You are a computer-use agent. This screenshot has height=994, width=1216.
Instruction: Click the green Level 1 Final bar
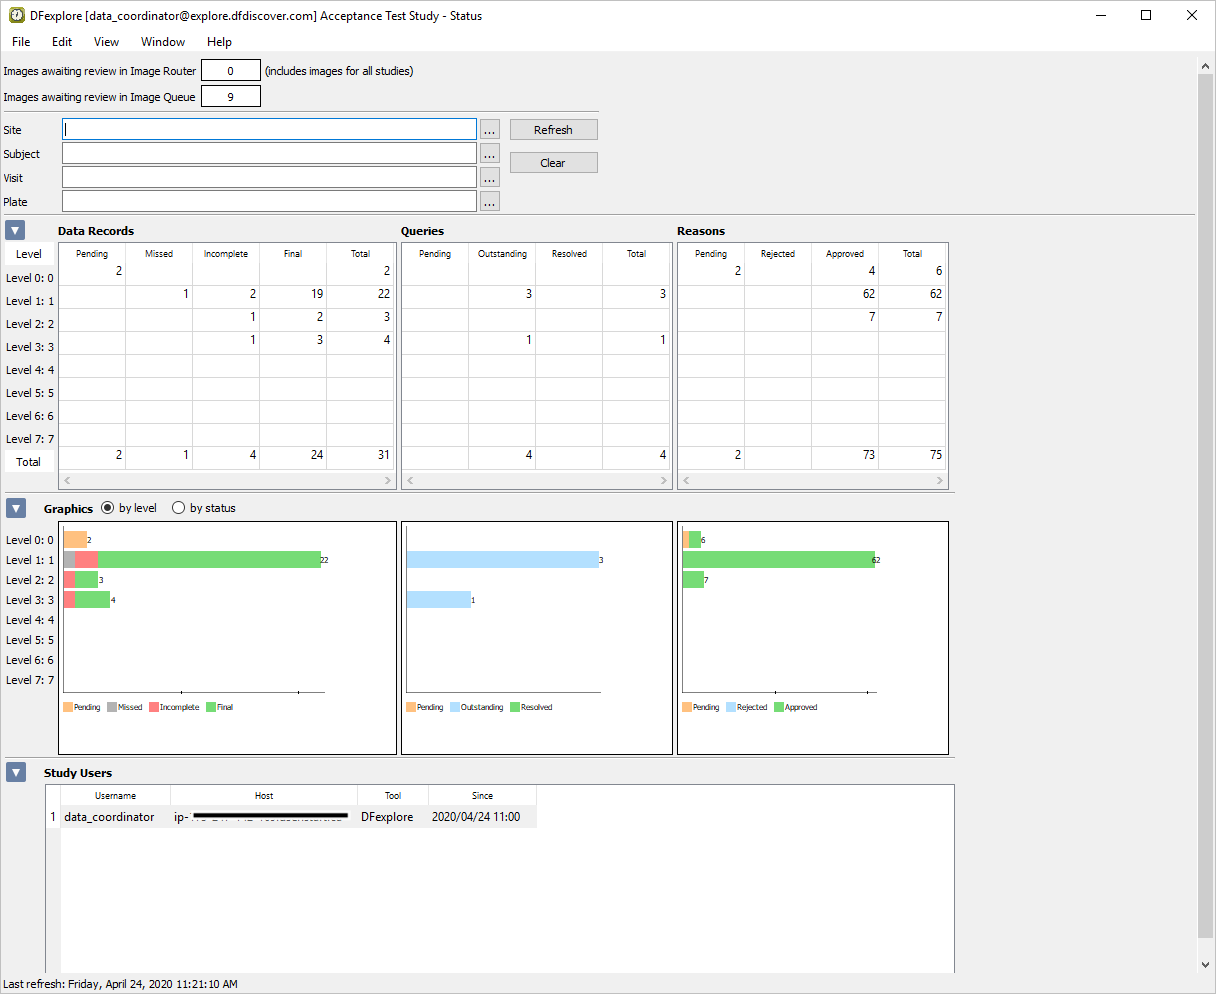(208, 560)
